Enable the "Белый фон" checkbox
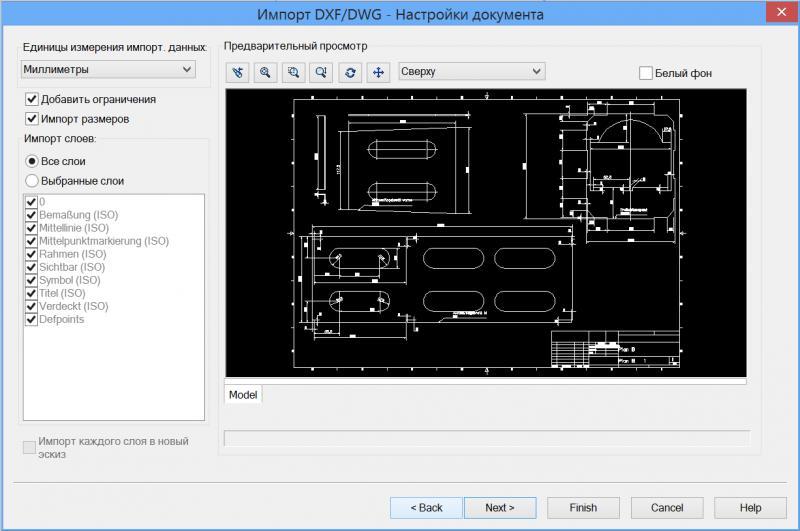This screenshot has height=531, width=800. [646, 73]
